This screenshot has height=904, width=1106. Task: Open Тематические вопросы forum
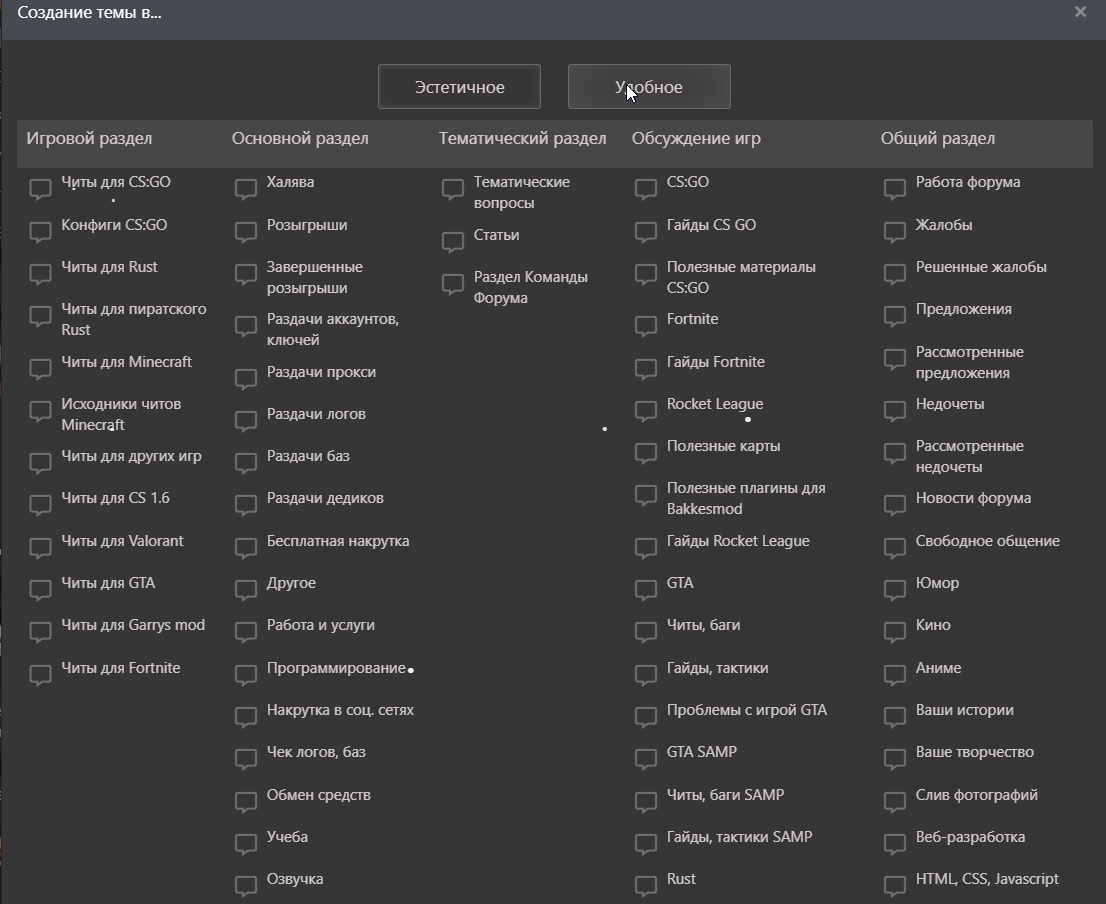[x=522, y=192]
